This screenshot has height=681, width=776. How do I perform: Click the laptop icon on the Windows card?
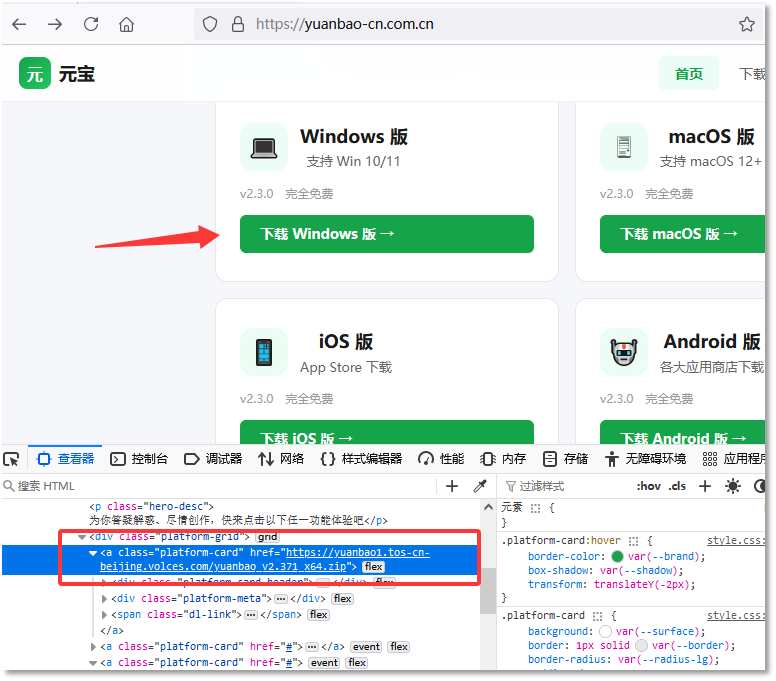pos(264,147)
